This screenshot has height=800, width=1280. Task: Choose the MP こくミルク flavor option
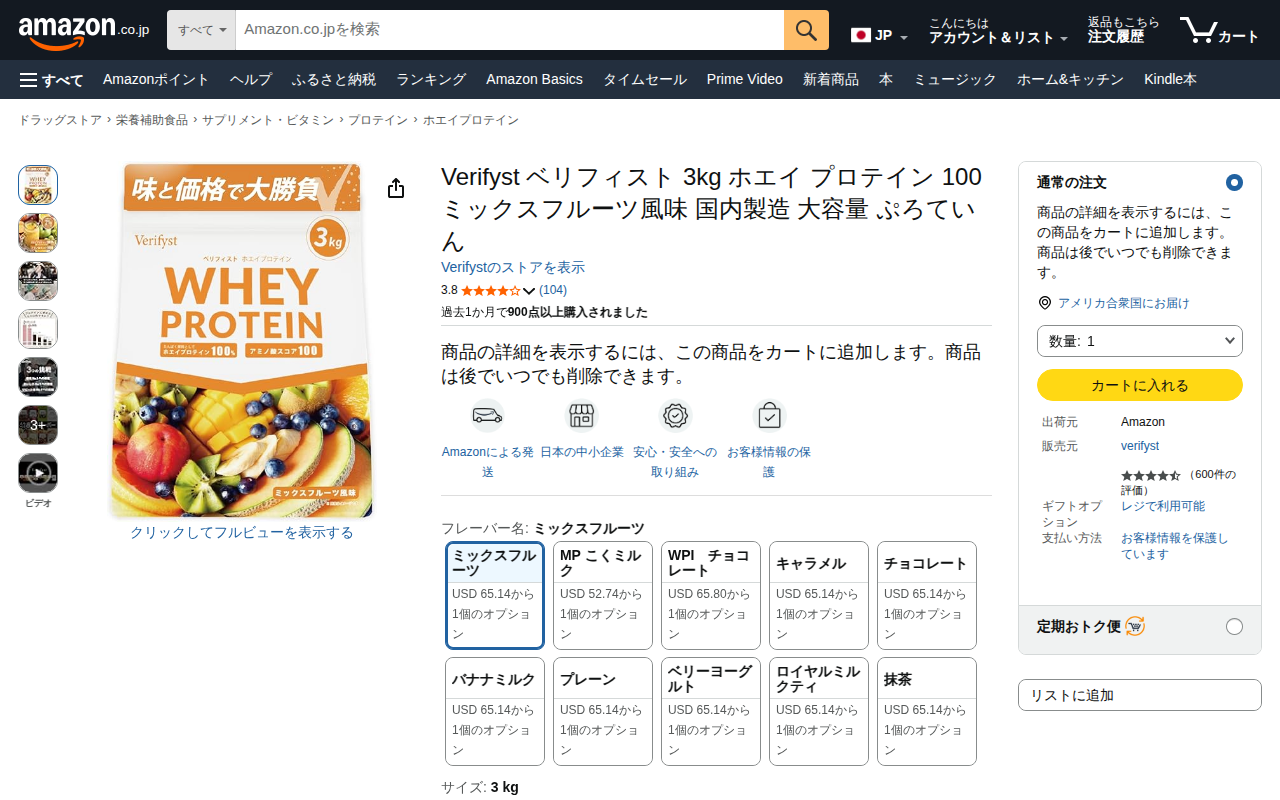click(x=603, y=595)
